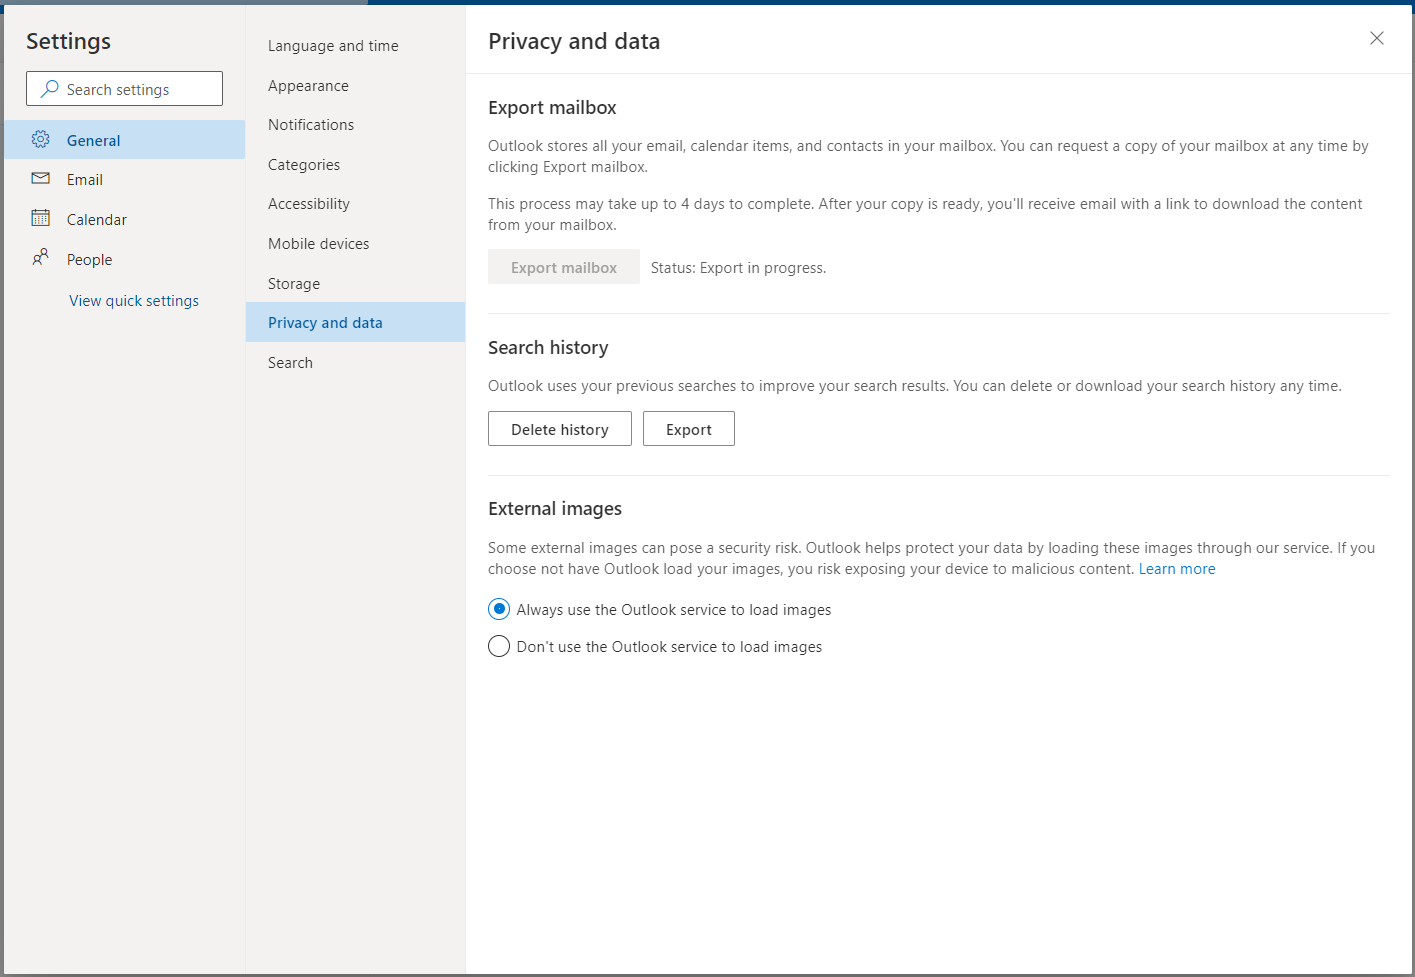The height and width of the screenshot is (977, 1415).
Task: Select Always use Outlook service radio
Action: (x=499, y=609)
